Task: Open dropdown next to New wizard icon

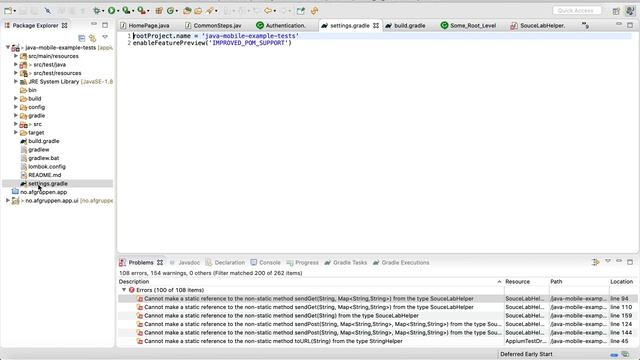Action: tap(14, 11)
